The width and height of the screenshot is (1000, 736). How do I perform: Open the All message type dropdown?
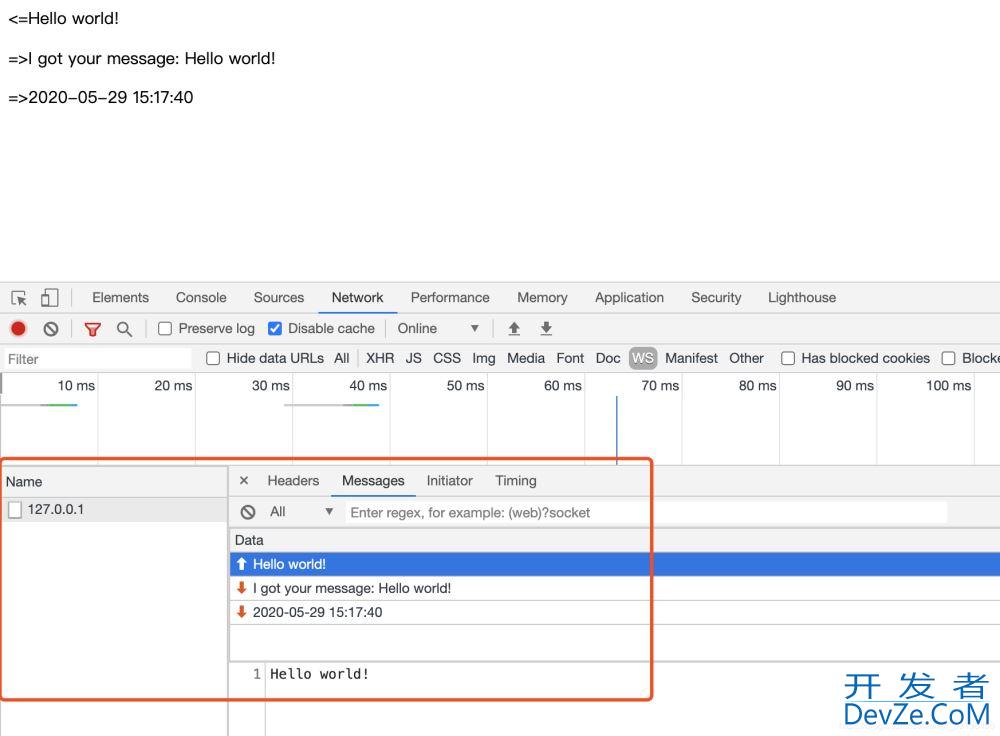(x=301, y=512)
